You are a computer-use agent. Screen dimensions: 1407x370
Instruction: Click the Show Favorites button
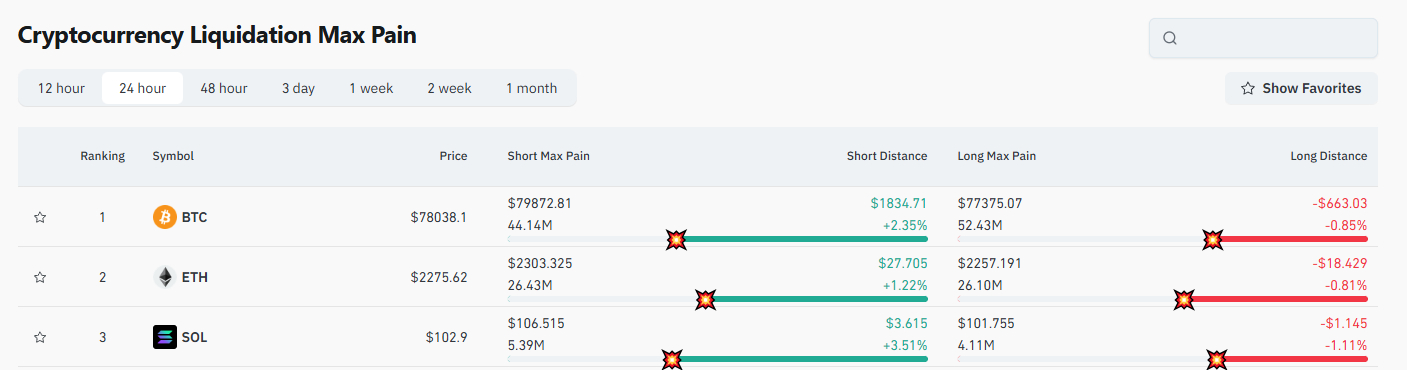1301,88
